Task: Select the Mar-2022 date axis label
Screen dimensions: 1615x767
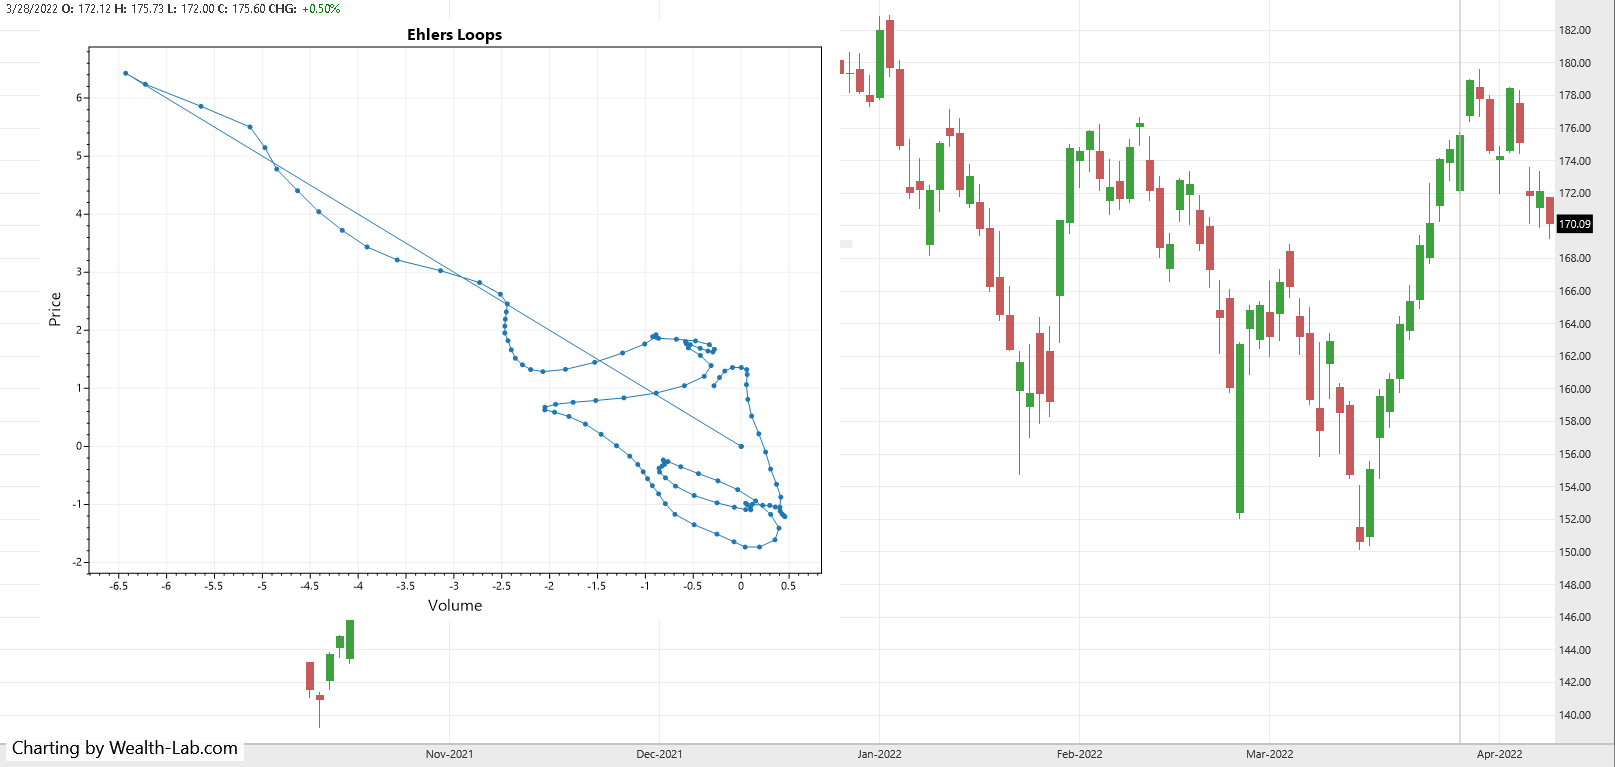Action: (x=1269, y=754)
